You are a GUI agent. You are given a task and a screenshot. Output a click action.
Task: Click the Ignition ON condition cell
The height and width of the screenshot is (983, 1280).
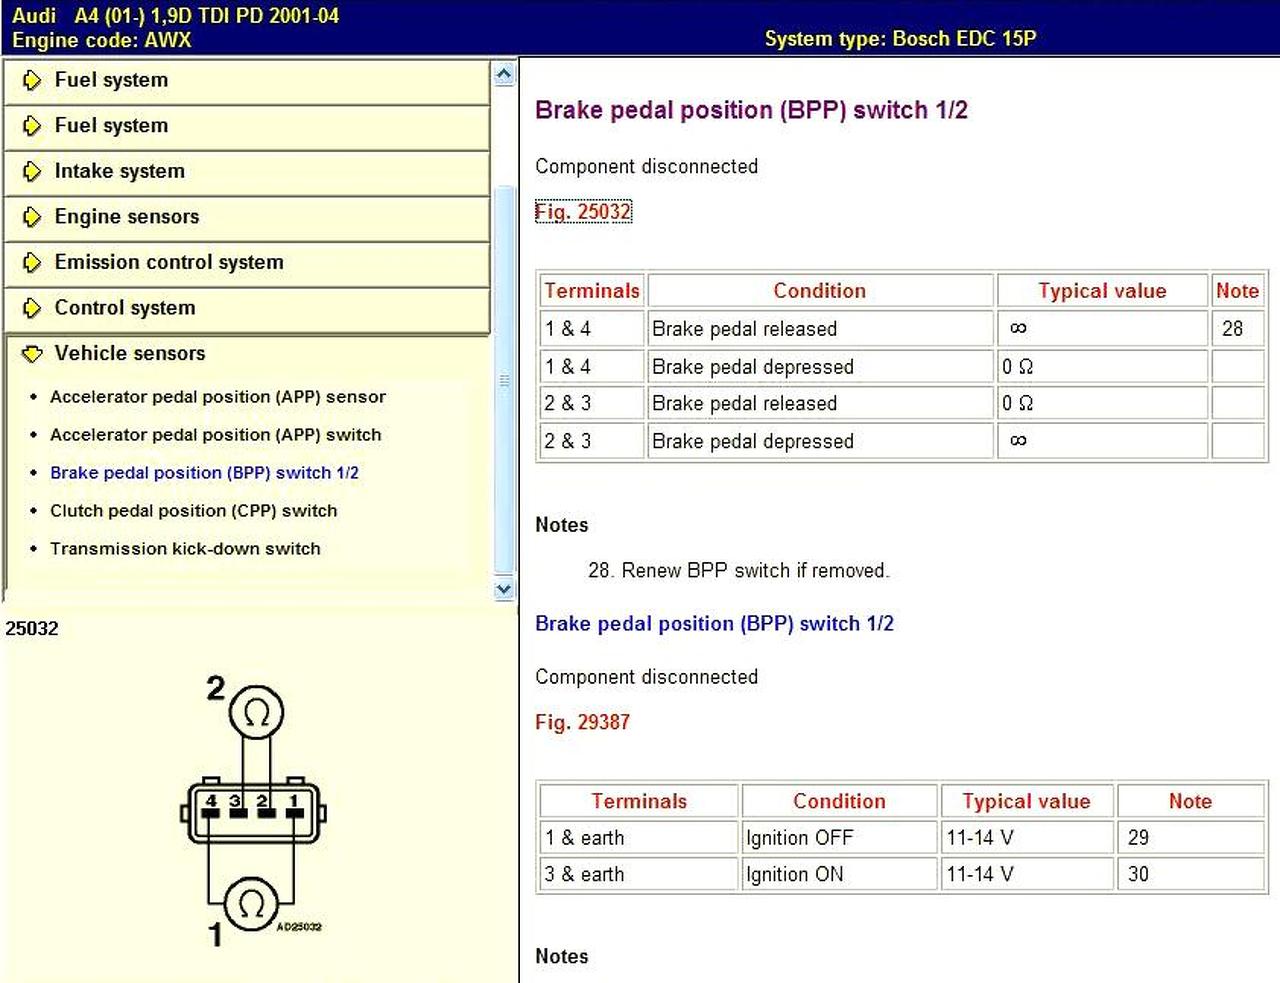pyautogui.click(x=839, y=874)
